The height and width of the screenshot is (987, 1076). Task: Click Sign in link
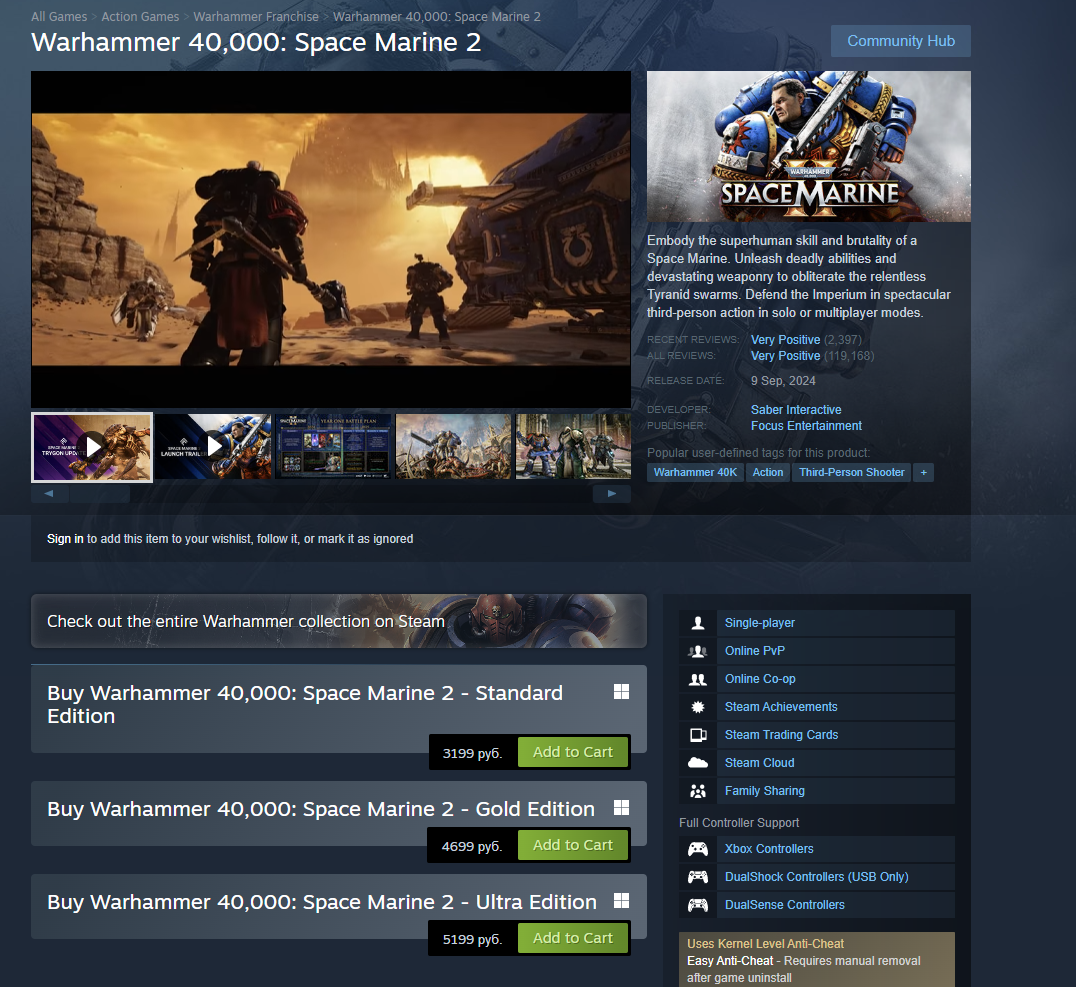(x=65, y=539)
